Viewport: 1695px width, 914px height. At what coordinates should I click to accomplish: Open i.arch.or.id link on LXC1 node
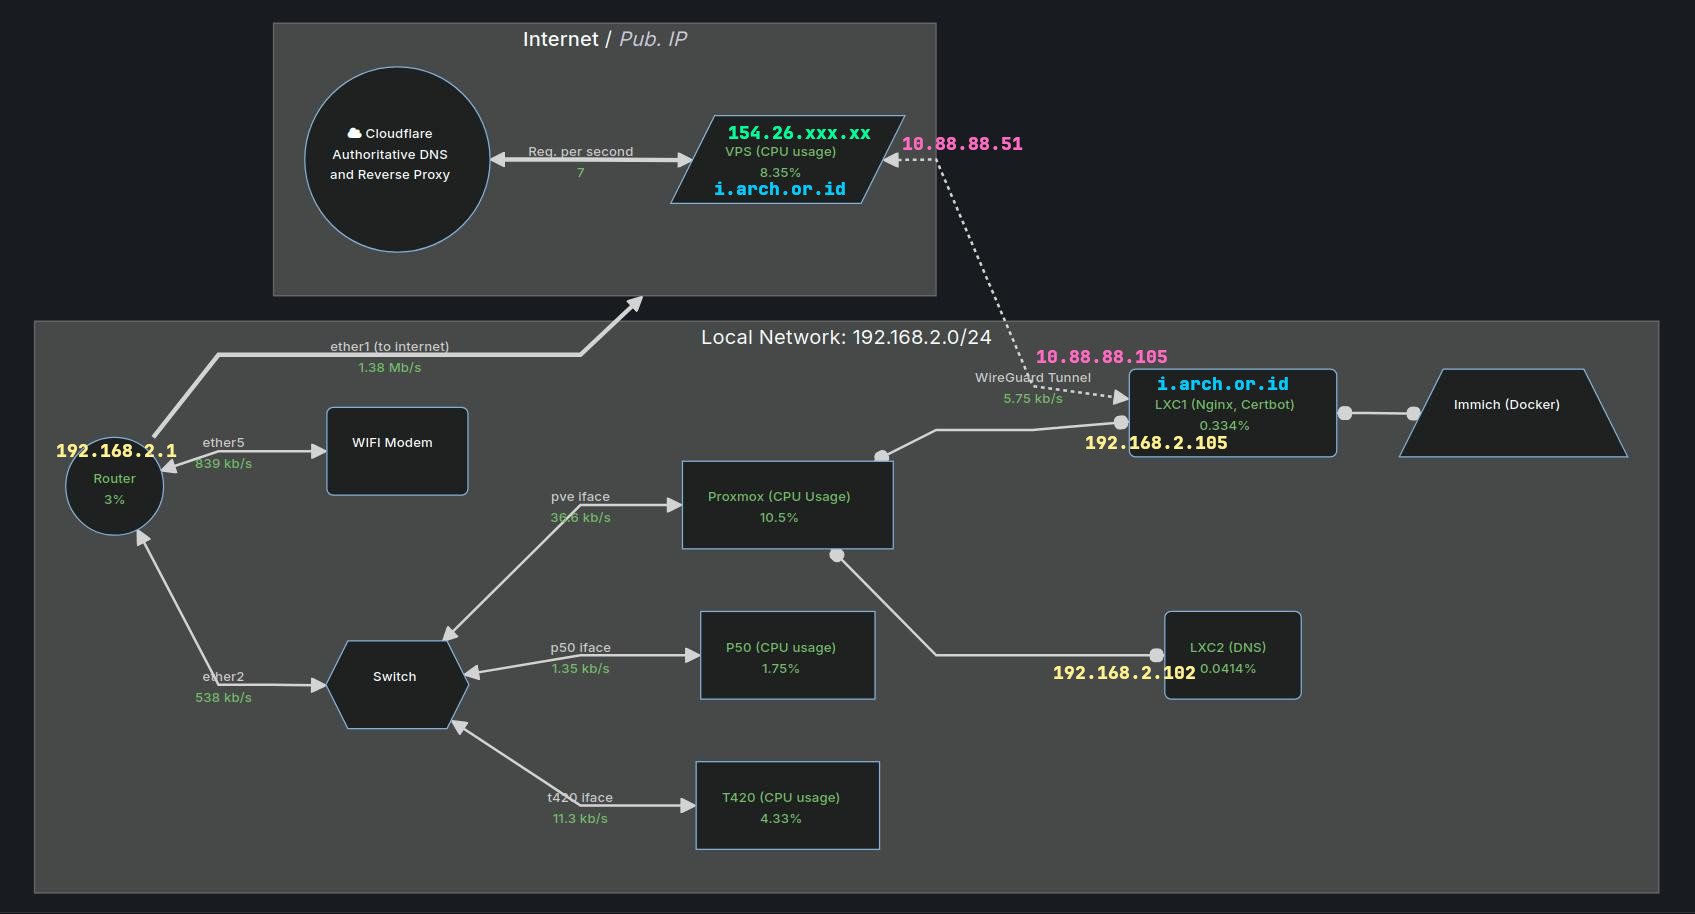[x=1222, y=384]
